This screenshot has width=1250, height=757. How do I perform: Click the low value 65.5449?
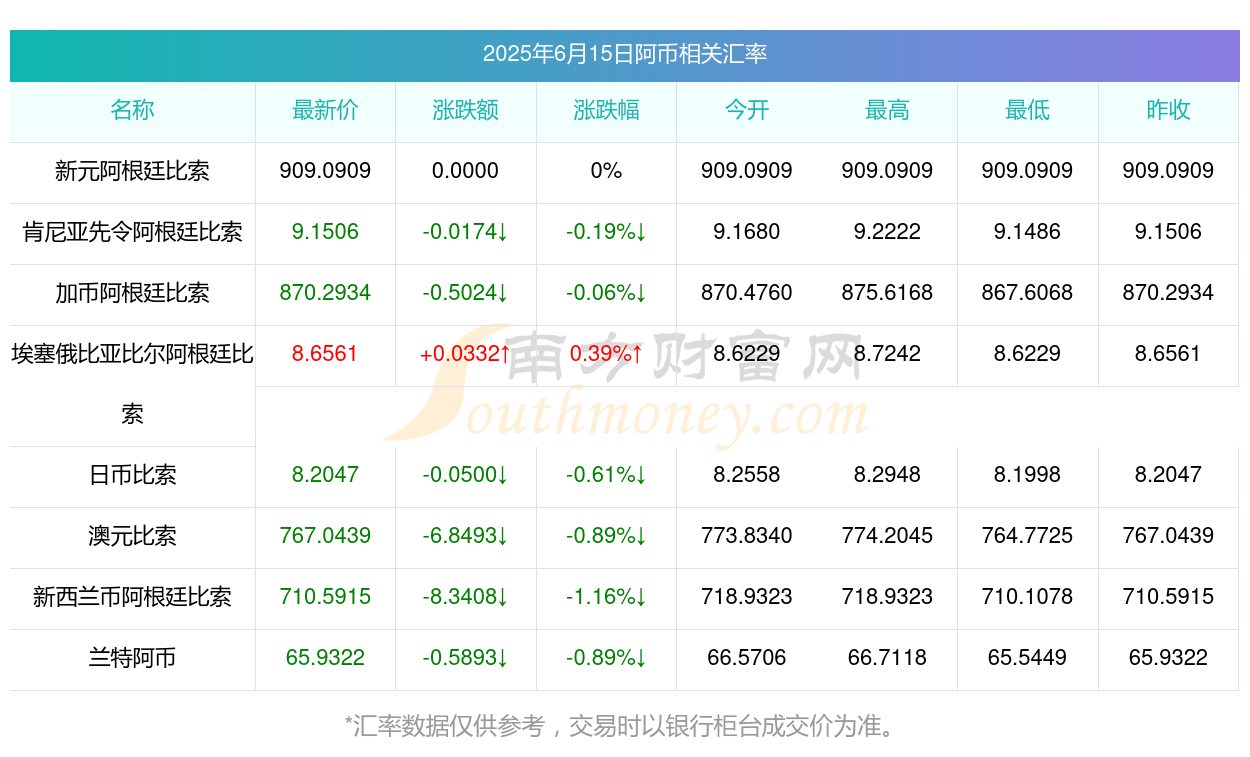click(1028, 658)
